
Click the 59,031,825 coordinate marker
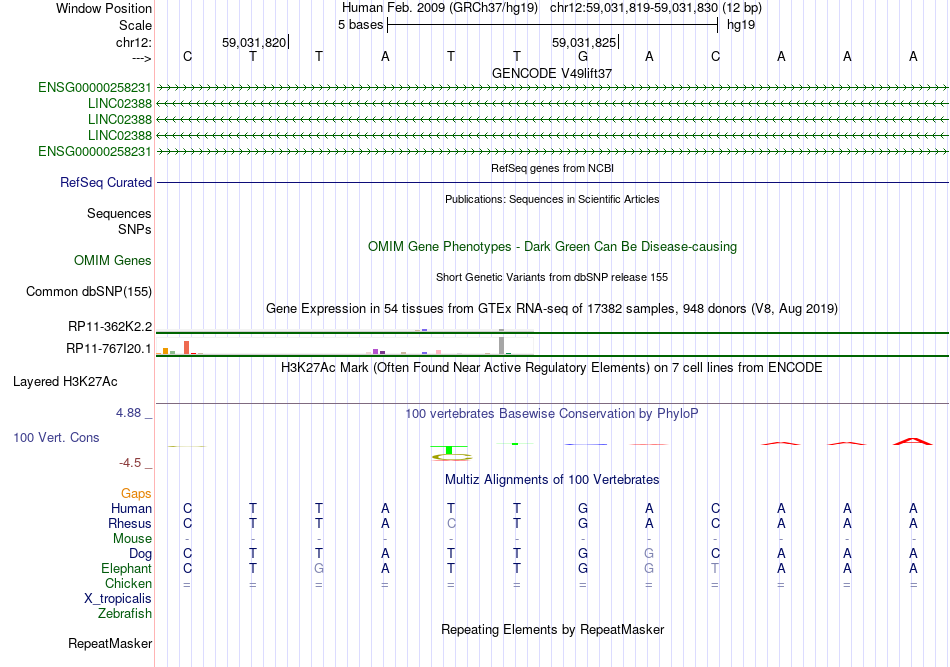coord(585,42)
